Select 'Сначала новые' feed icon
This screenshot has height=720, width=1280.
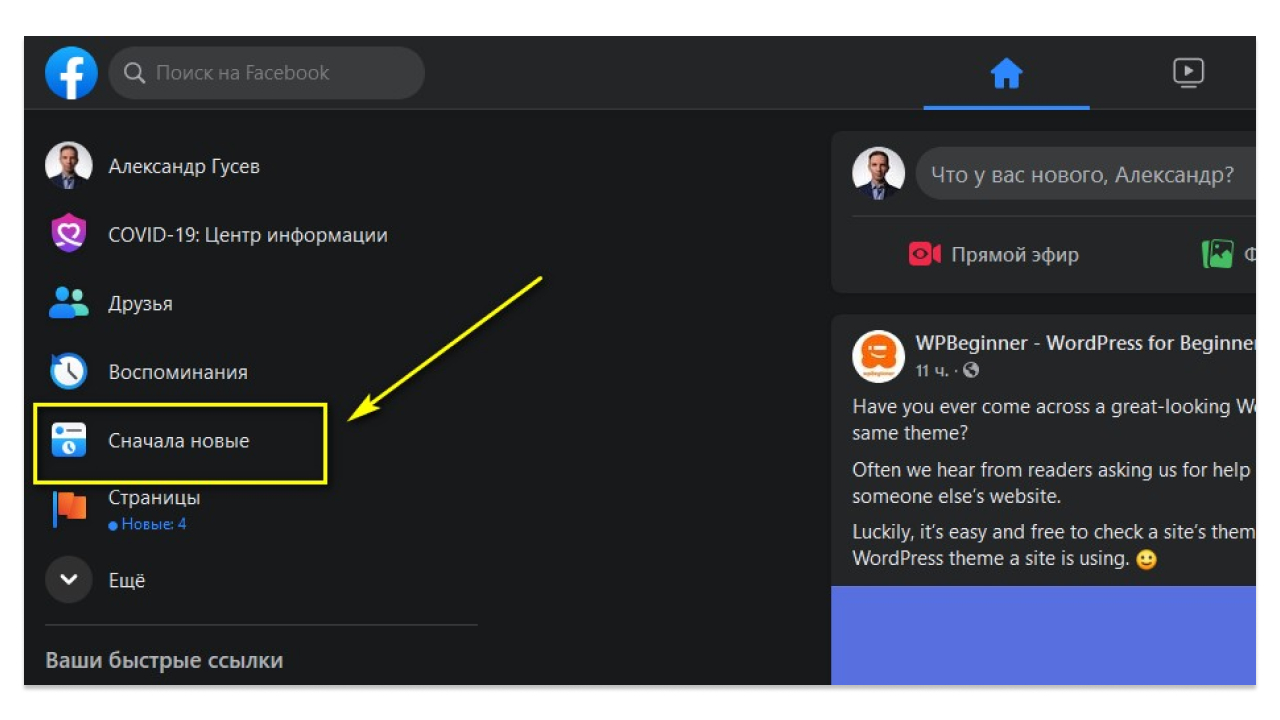coord(69,440)
